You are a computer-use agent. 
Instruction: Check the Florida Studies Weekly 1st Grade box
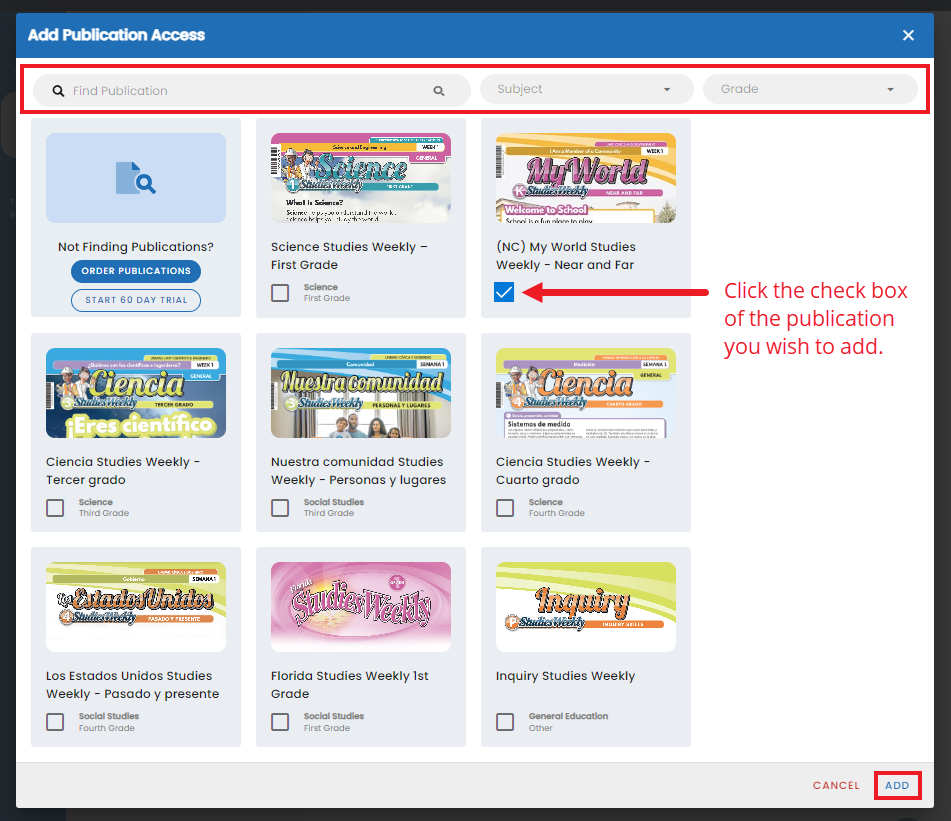pos(280,722)
